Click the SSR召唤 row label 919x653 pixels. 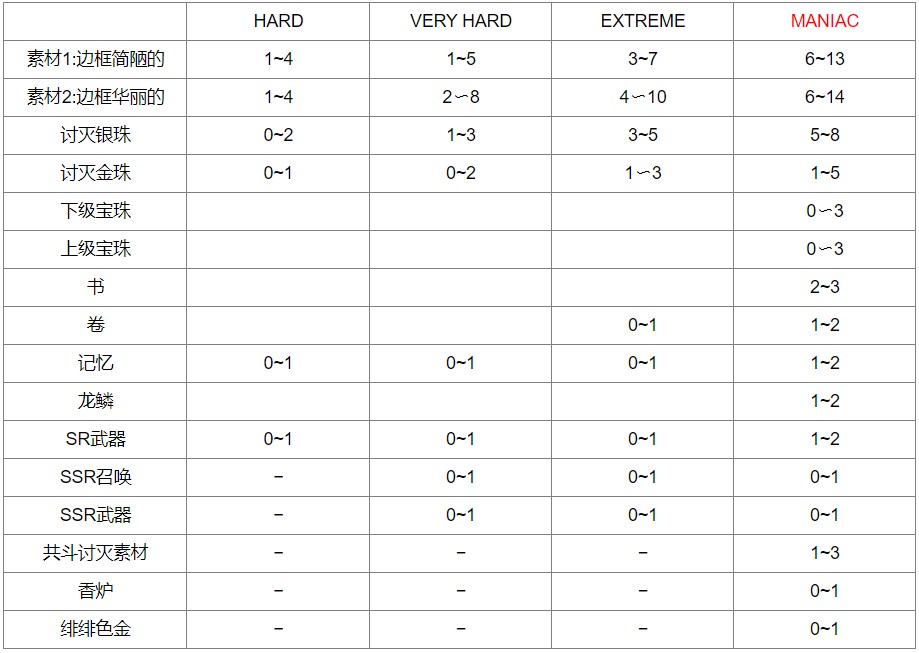[x=96, y=477]
